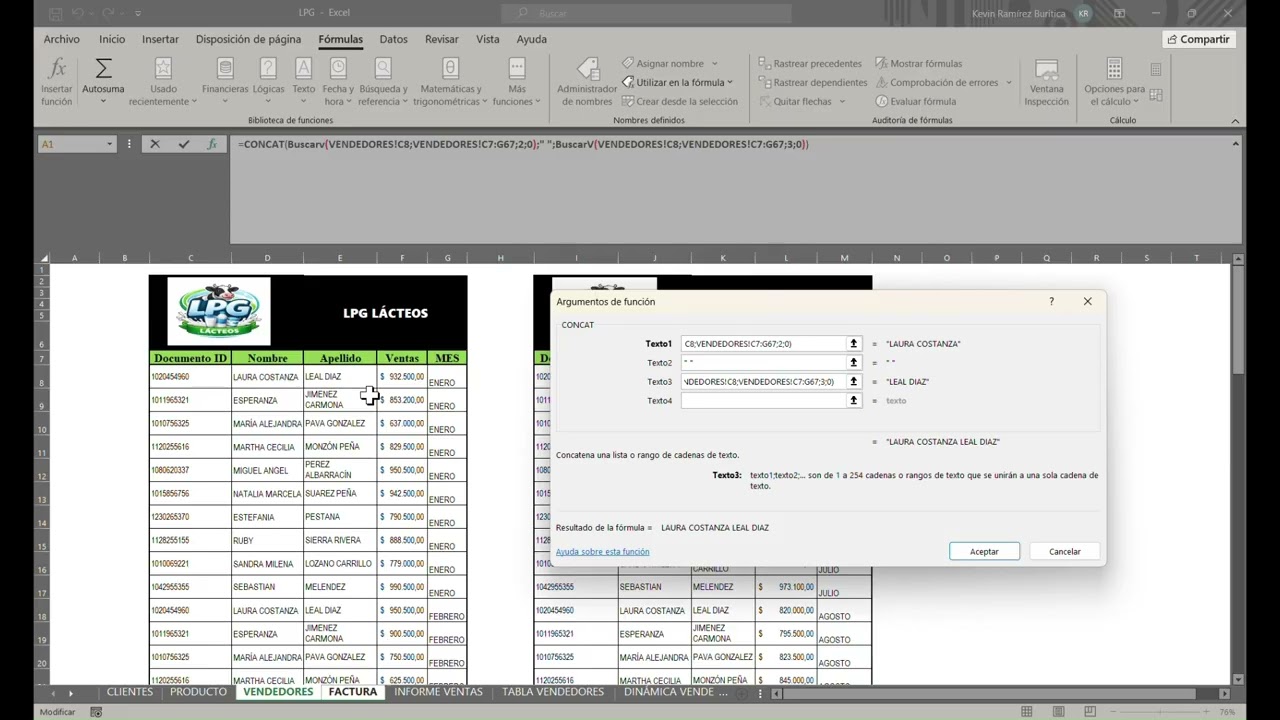Switch to Revisar tab
The width and height of the screenshot is (1280, 720).
pos(441,39)
